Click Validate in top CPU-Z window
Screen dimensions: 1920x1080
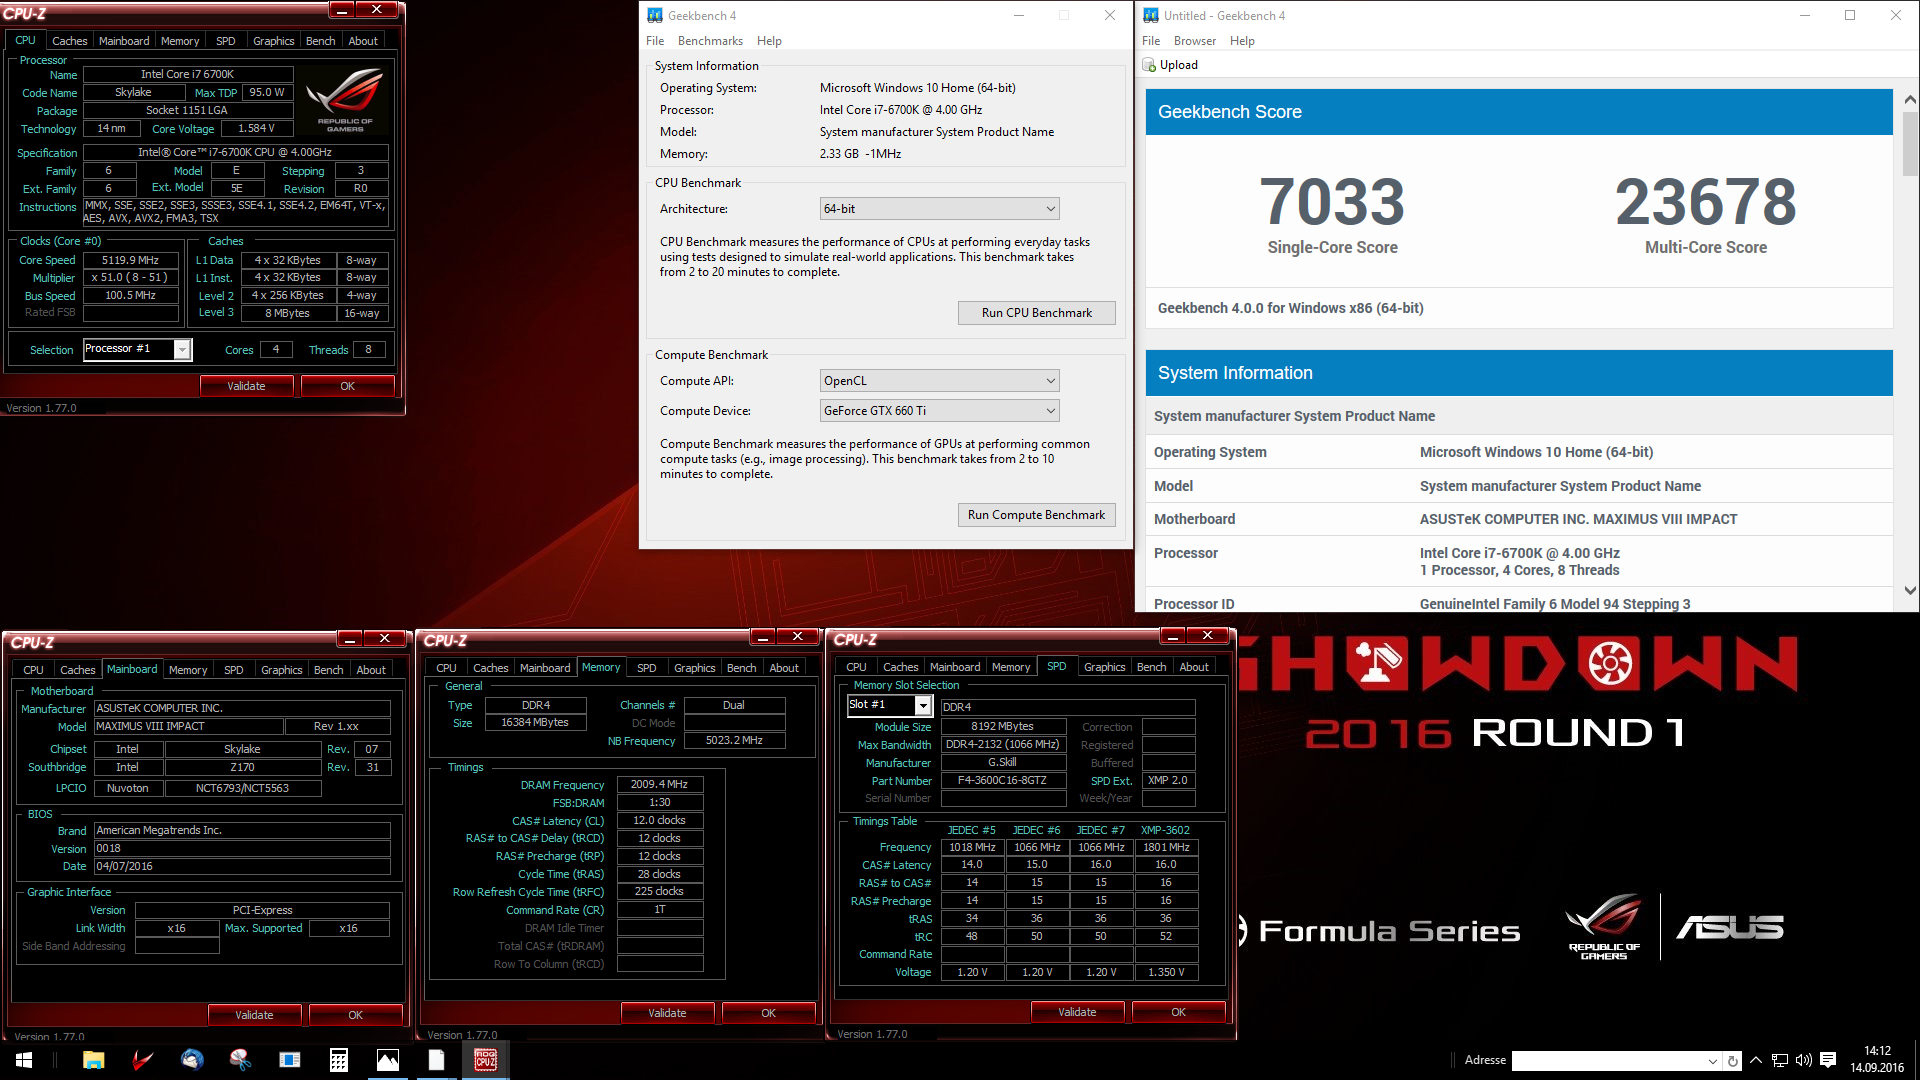point(246,386)
